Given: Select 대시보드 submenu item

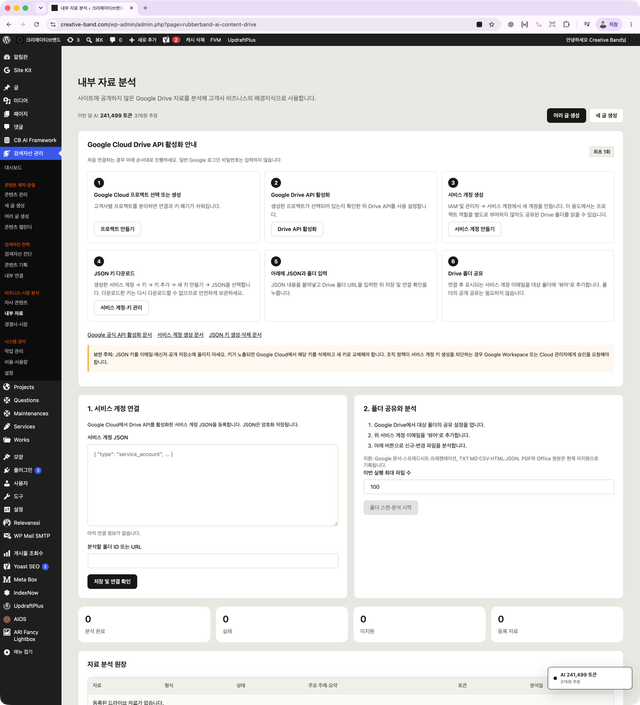Looking at the screenshot, I should 13,168.
